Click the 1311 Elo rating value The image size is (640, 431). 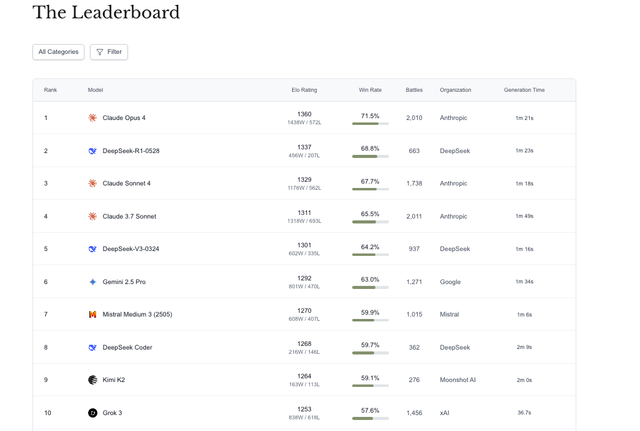(x=304, y=213)
